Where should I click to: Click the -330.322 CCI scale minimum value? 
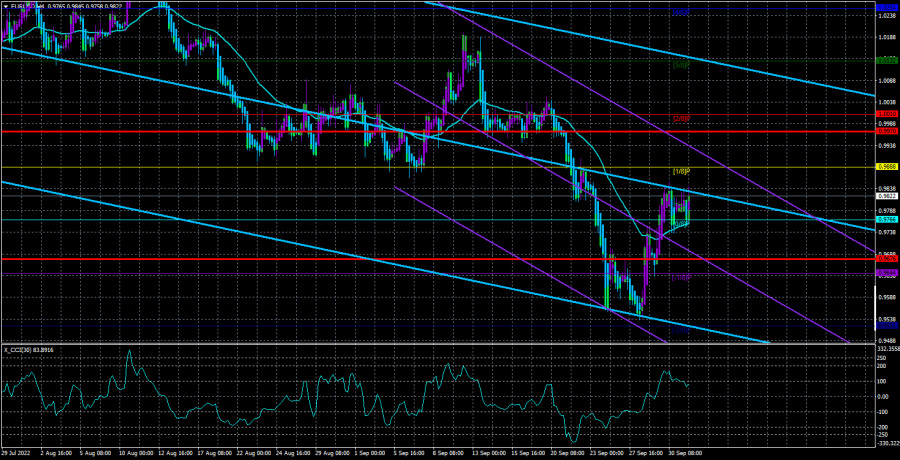click(x=887, y=443)
